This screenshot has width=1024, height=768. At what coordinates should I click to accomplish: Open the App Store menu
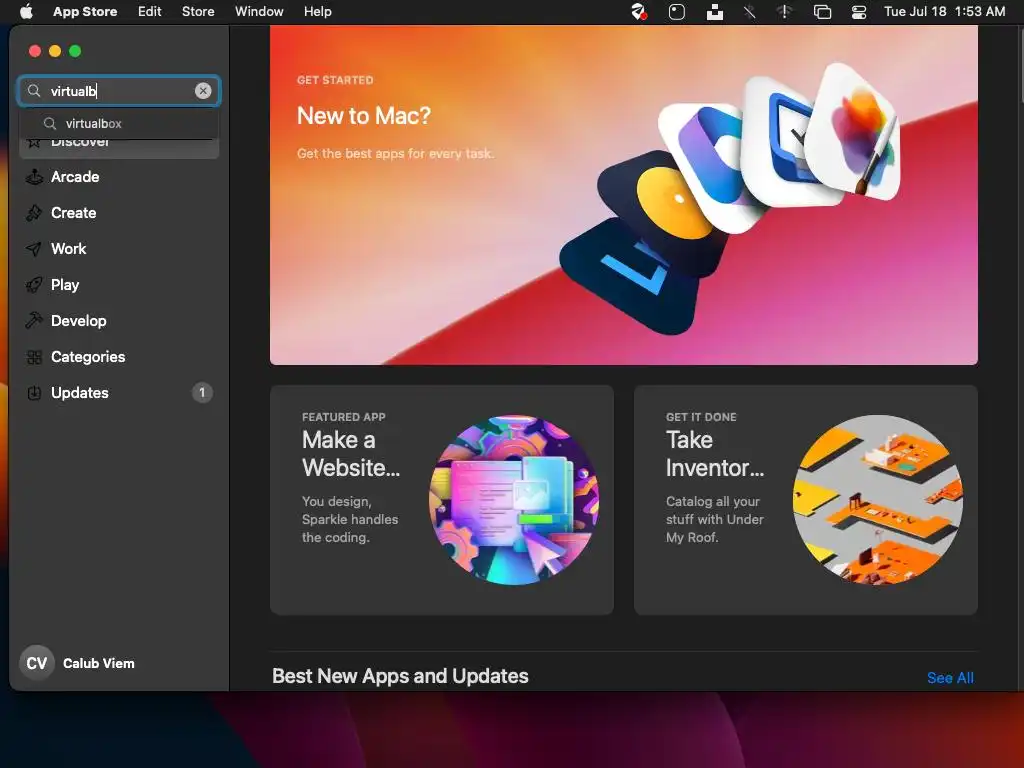tap(85, 11)
